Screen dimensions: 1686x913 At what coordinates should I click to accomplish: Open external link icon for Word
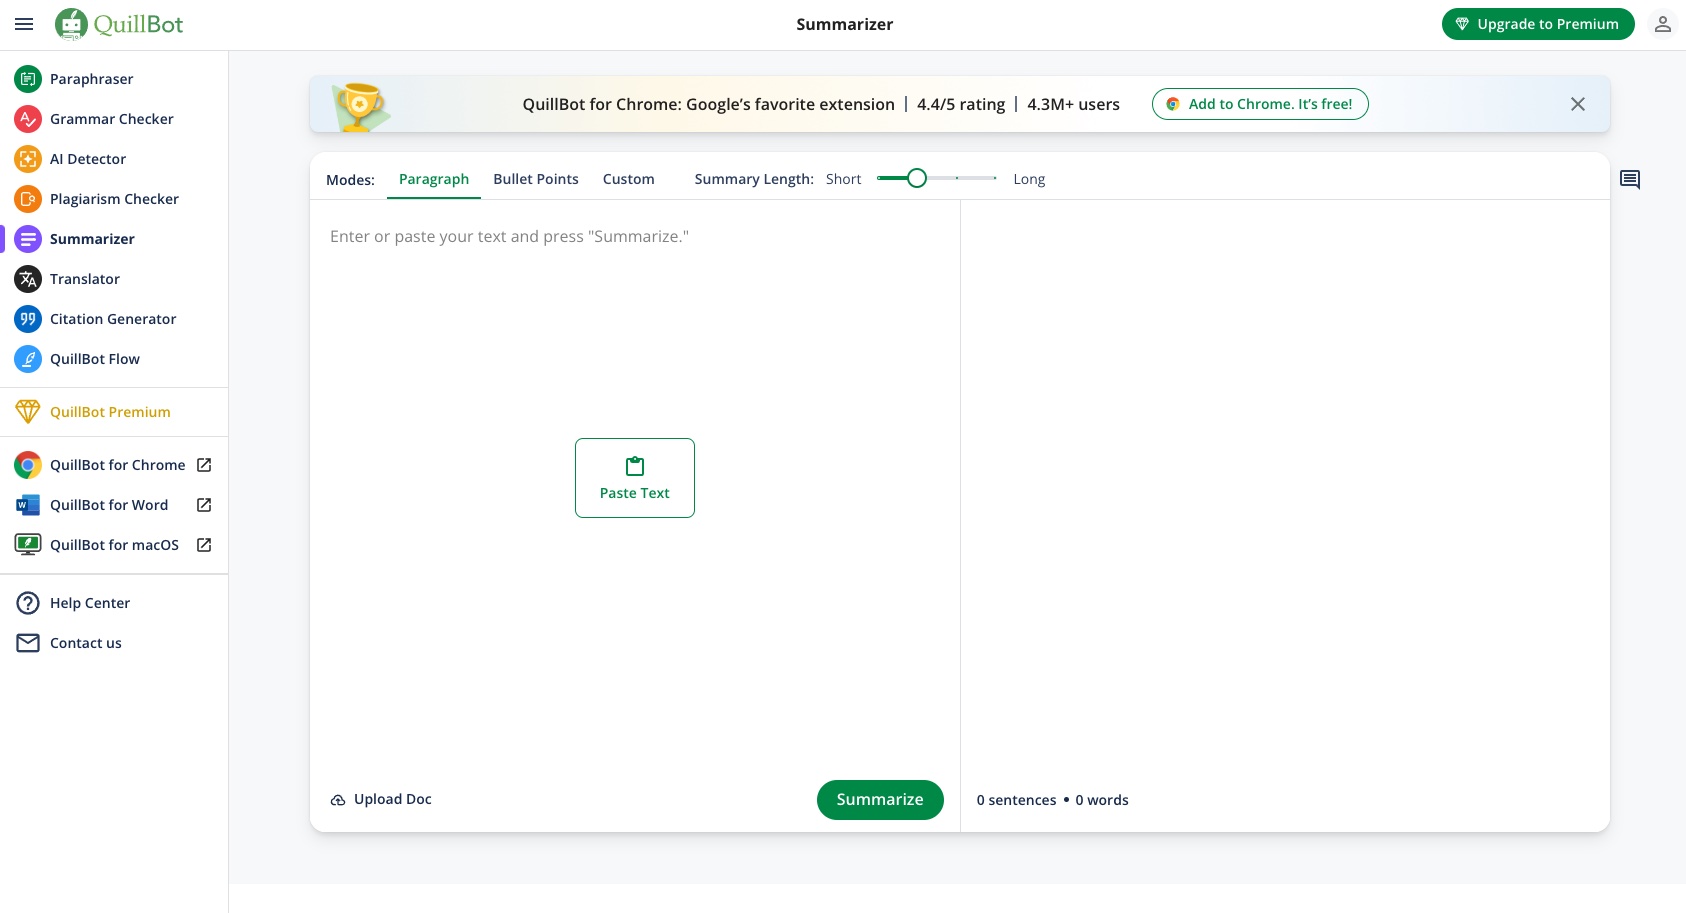pos(204,505)
